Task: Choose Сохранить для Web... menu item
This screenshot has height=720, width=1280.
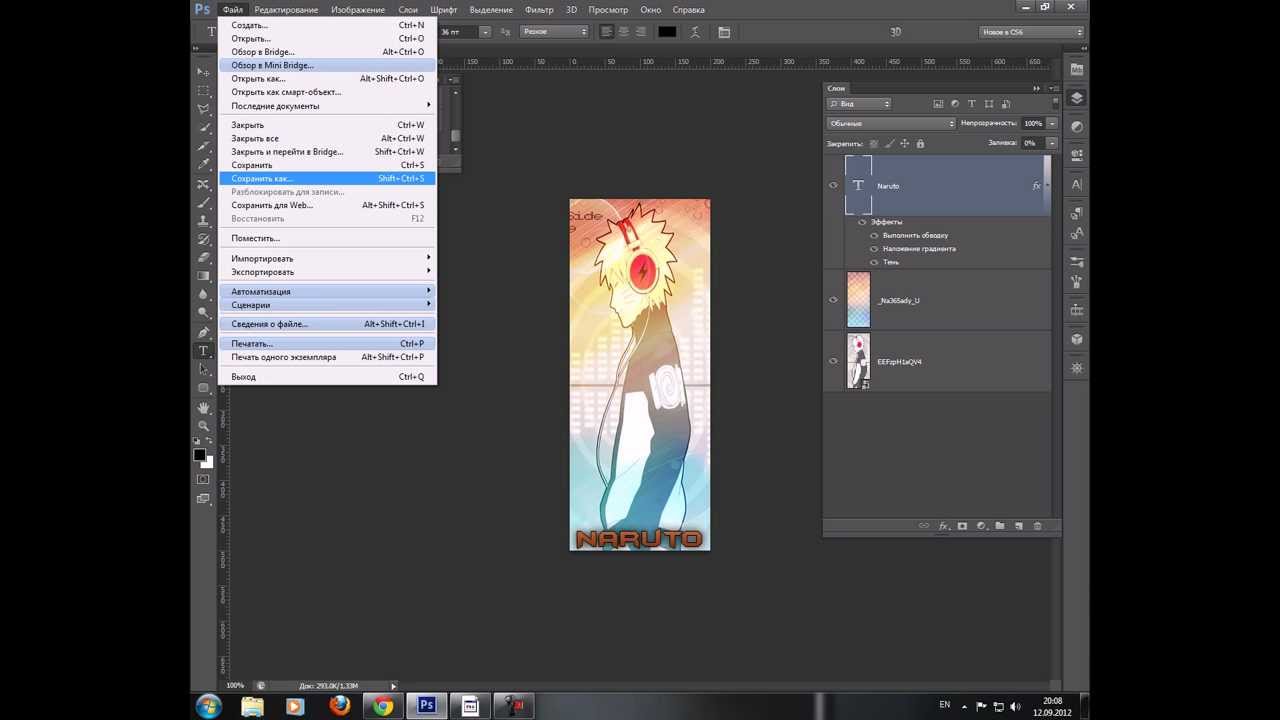Action: pos(327,205)
